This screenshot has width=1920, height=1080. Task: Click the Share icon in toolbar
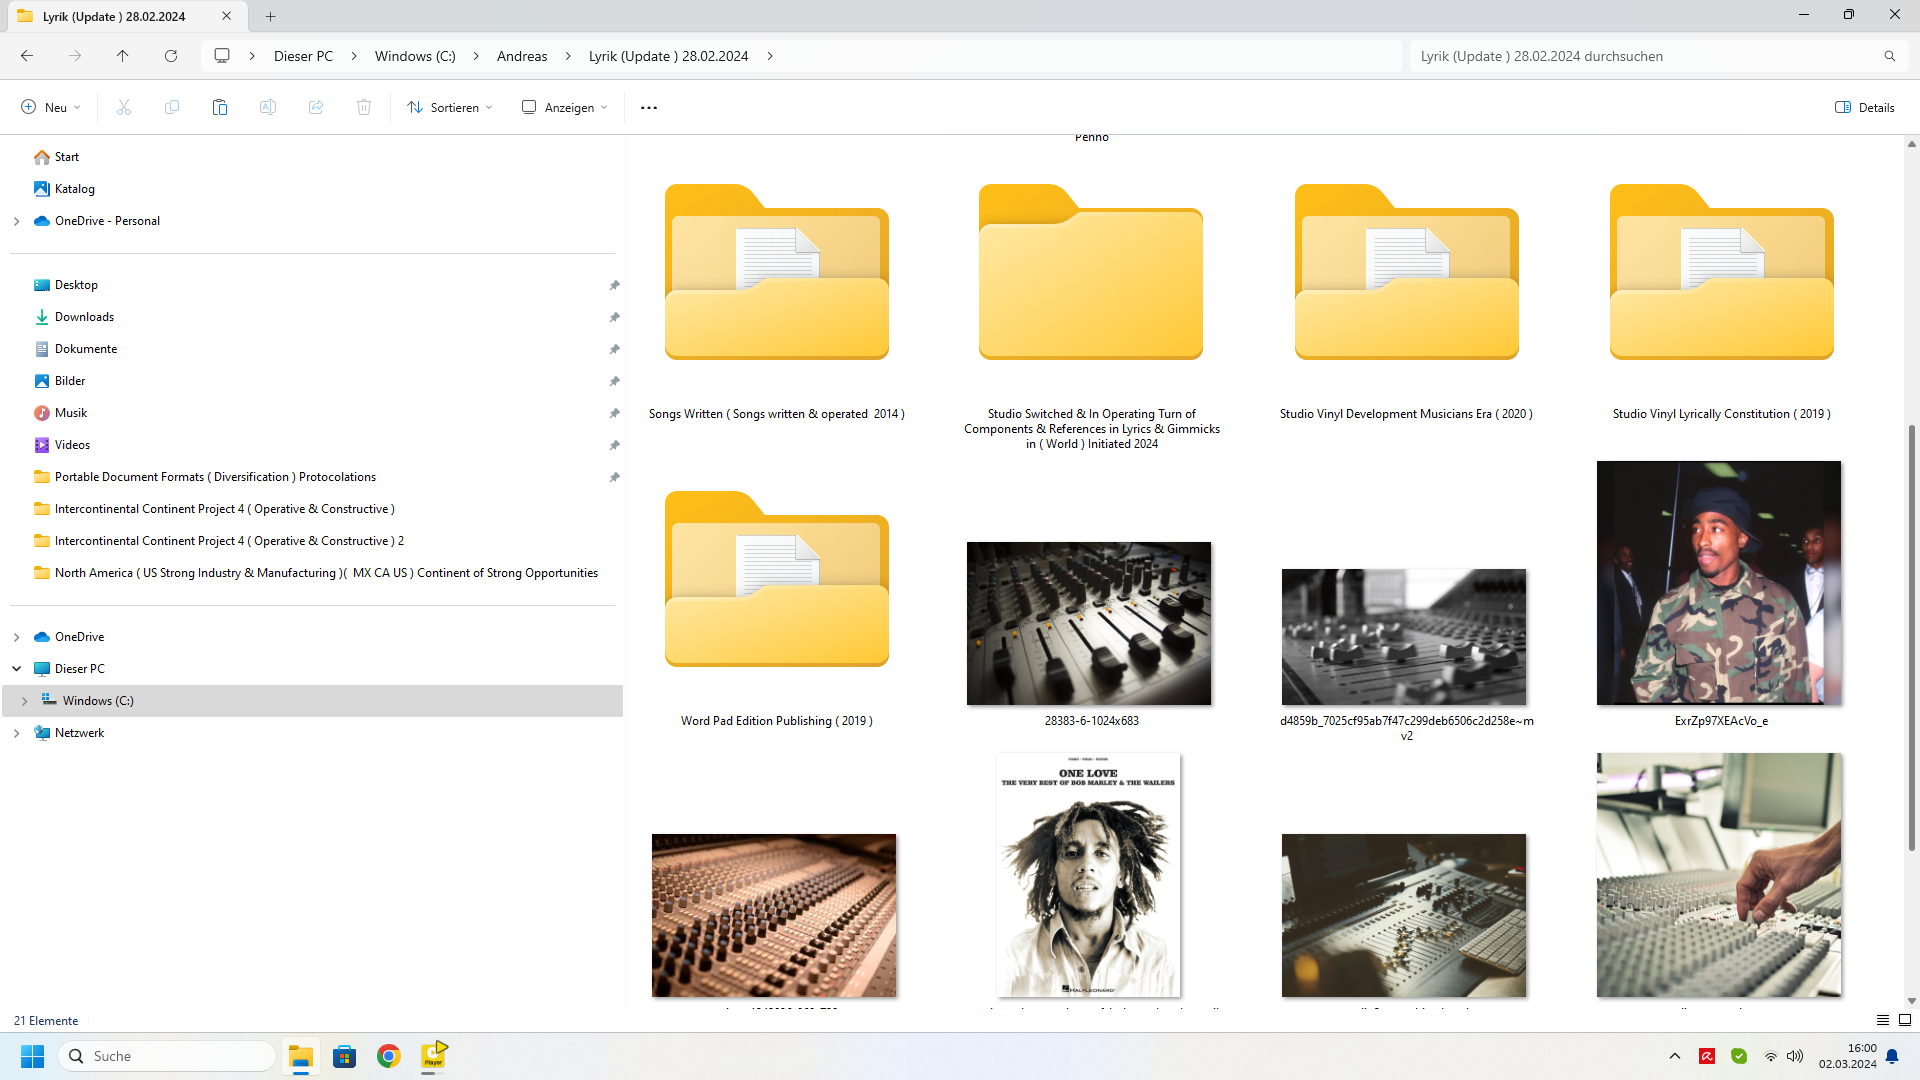[x=316, y=107]
